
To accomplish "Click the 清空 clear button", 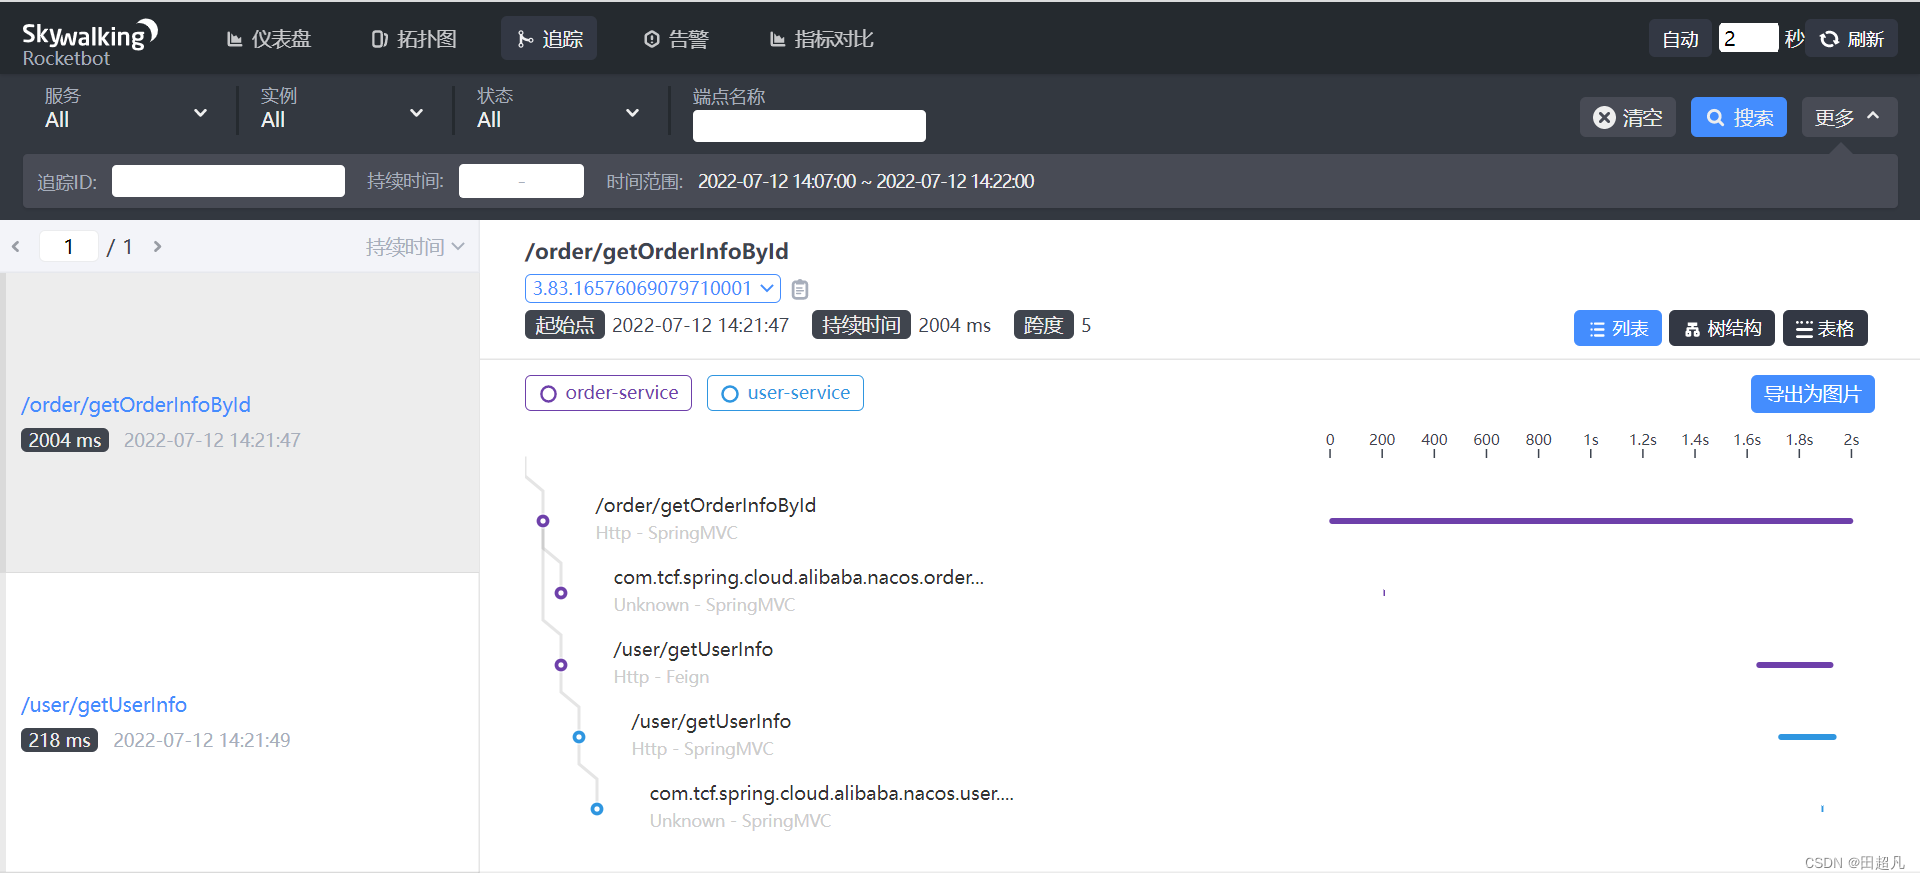I will pyautogui.click(x=1627, y=118).
